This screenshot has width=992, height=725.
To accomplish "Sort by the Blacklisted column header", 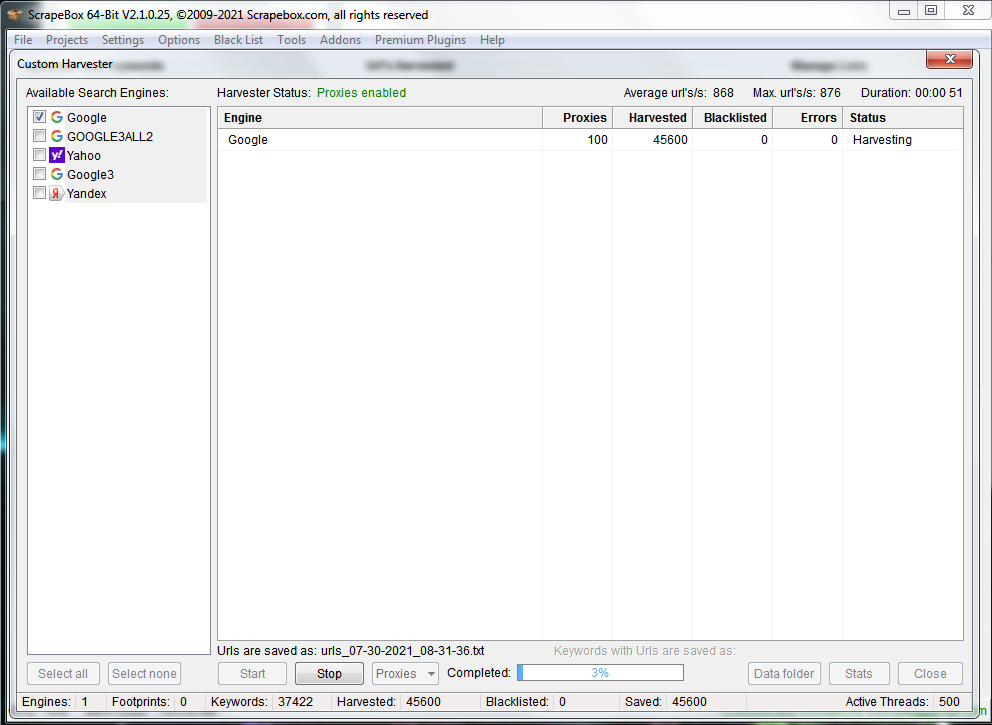I will 733,118.
